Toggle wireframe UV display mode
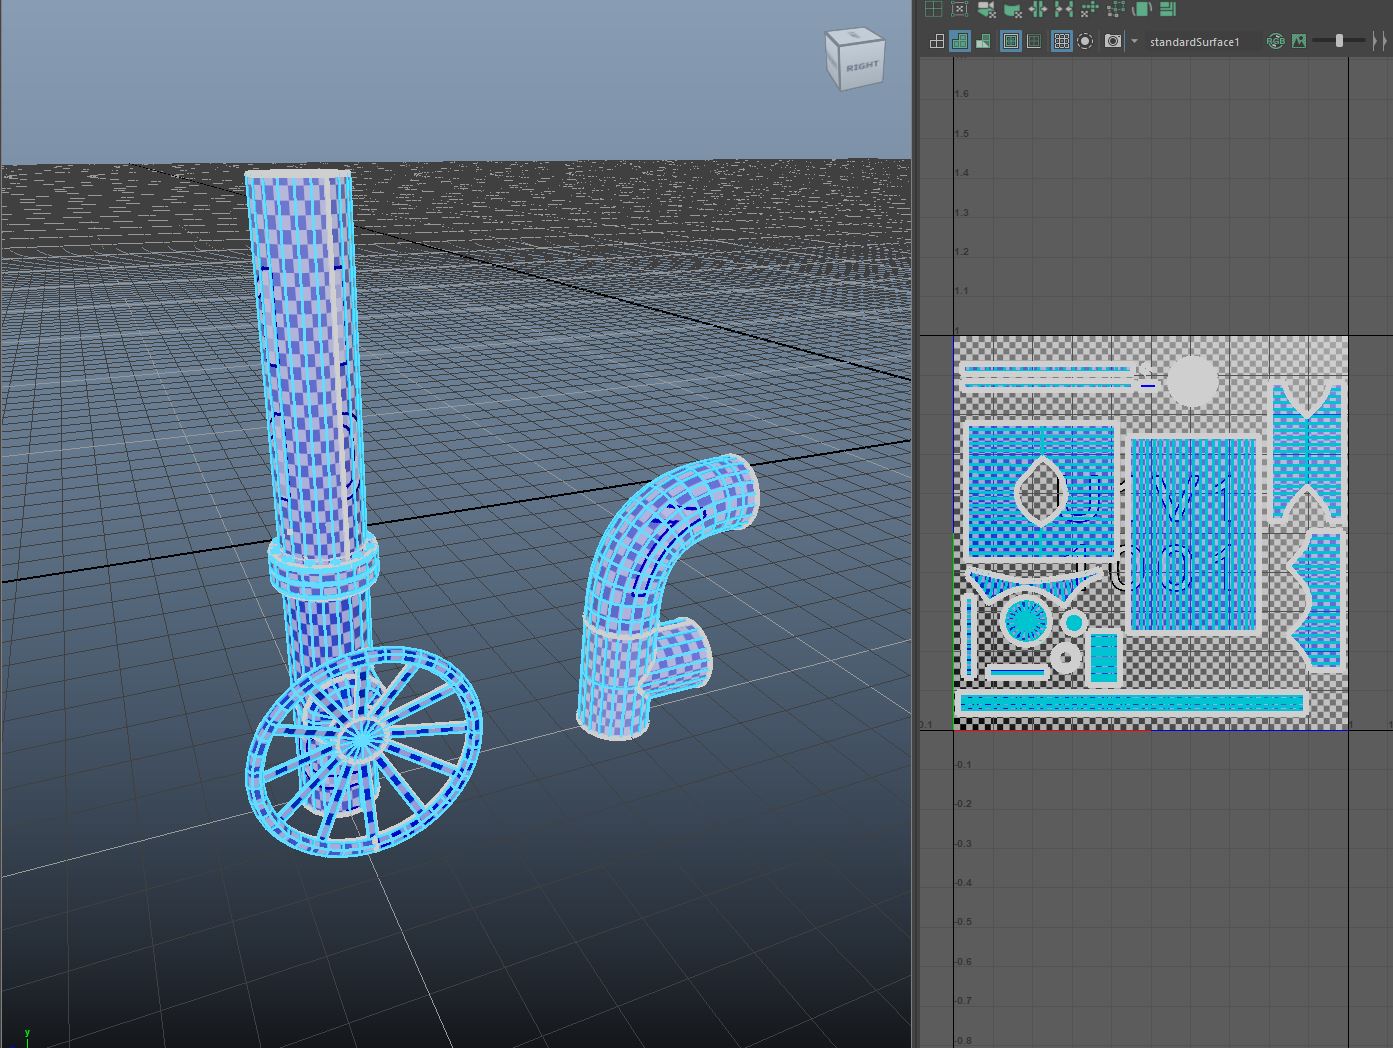The width and height of the screenshot is (1393, 1048). click(936, 41)
